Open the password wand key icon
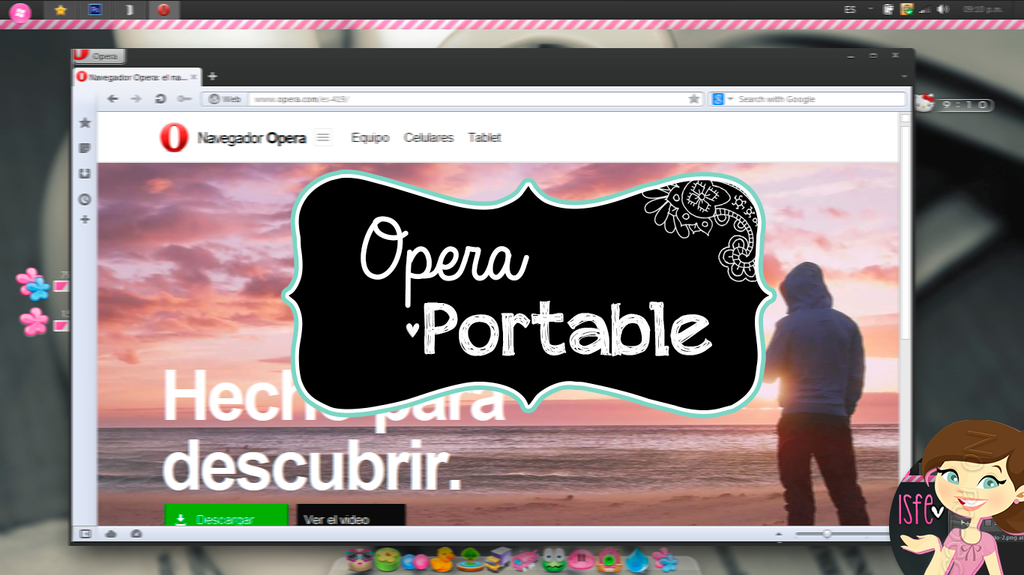 pyautogui.click(x=184, y=99)
